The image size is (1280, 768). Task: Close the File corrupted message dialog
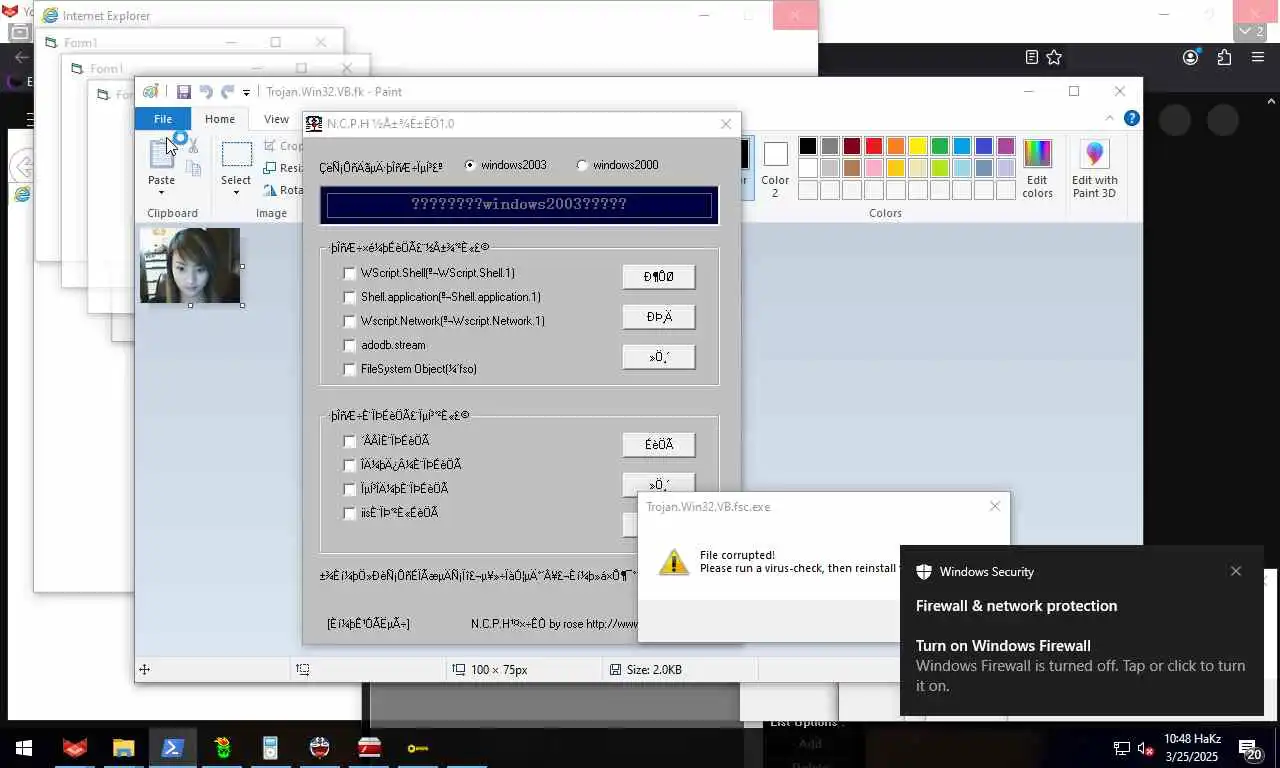coord(994,506)
